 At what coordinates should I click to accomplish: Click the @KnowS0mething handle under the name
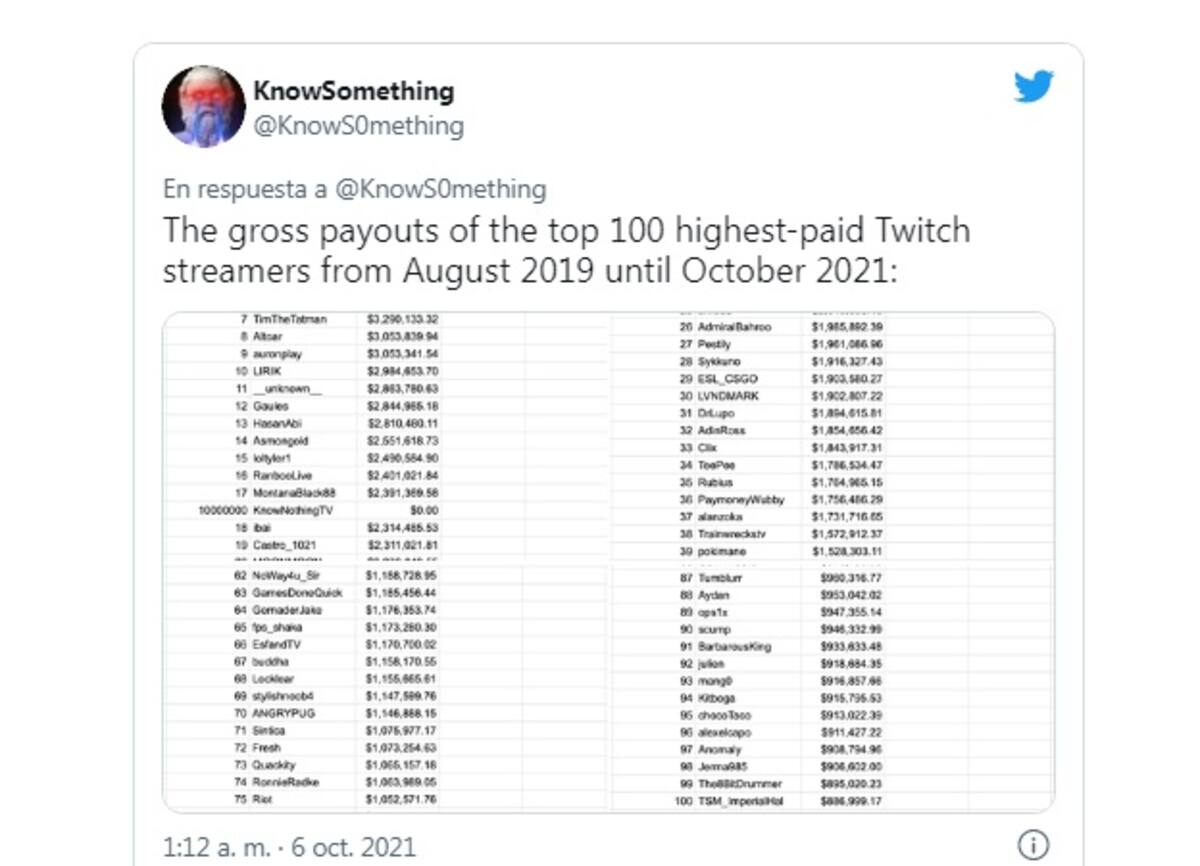(359, 126)
